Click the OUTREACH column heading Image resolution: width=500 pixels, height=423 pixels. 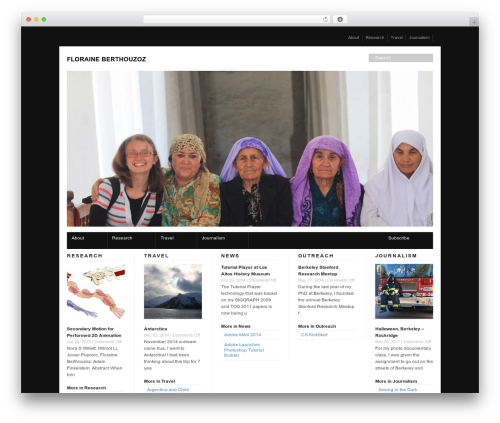[x=316, y=256]
